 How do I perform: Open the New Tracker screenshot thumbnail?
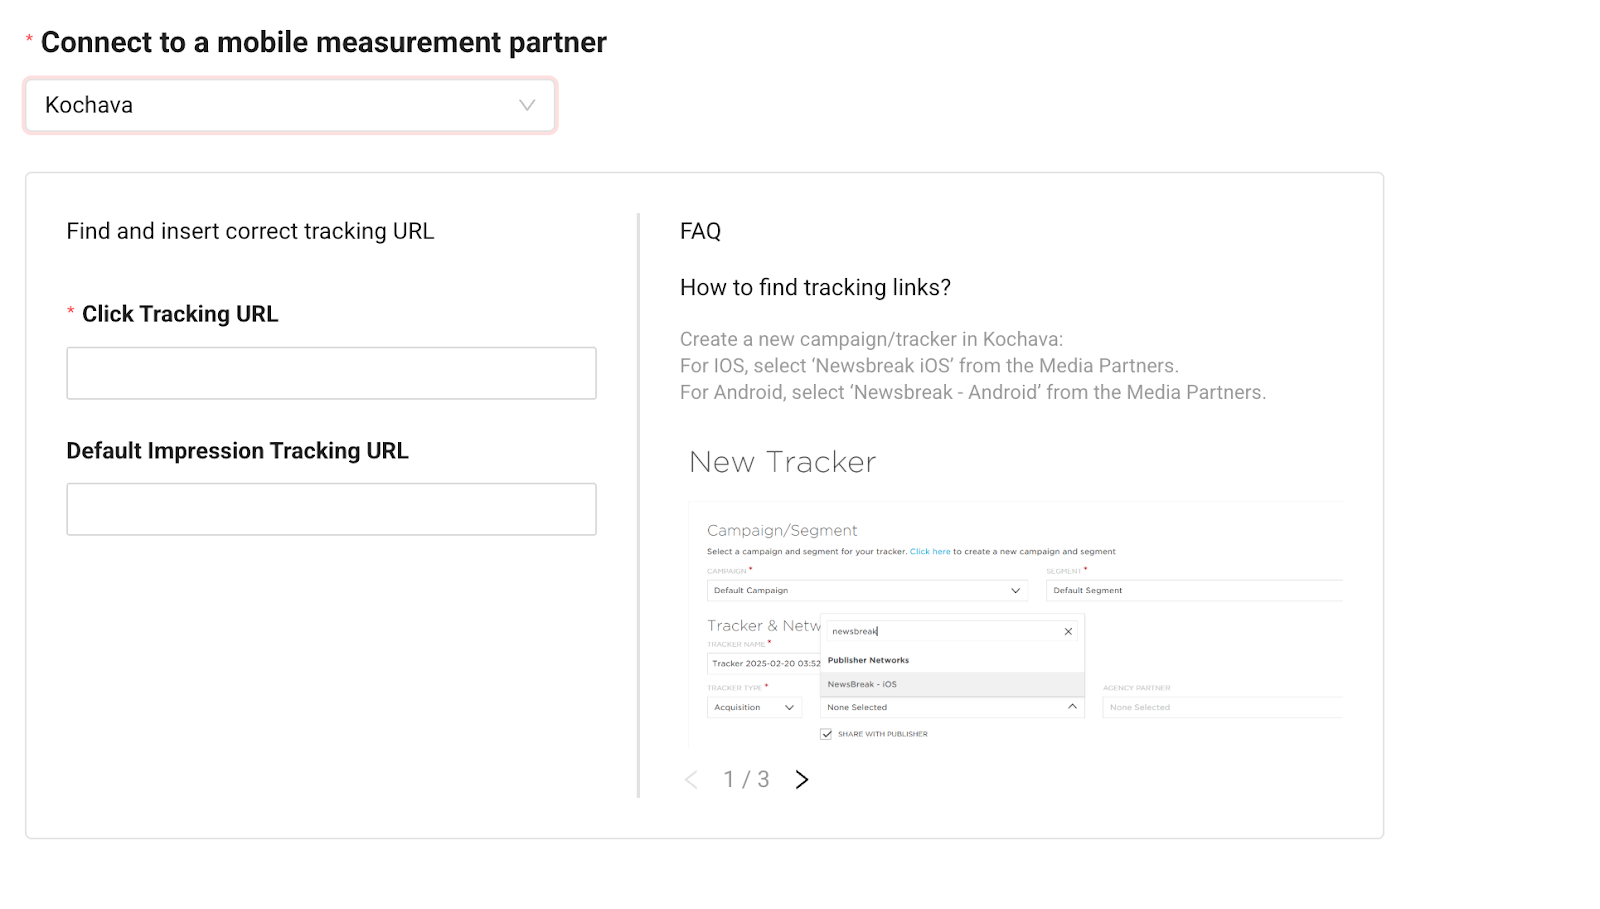pyautogui.click(x=1012, y=595)
